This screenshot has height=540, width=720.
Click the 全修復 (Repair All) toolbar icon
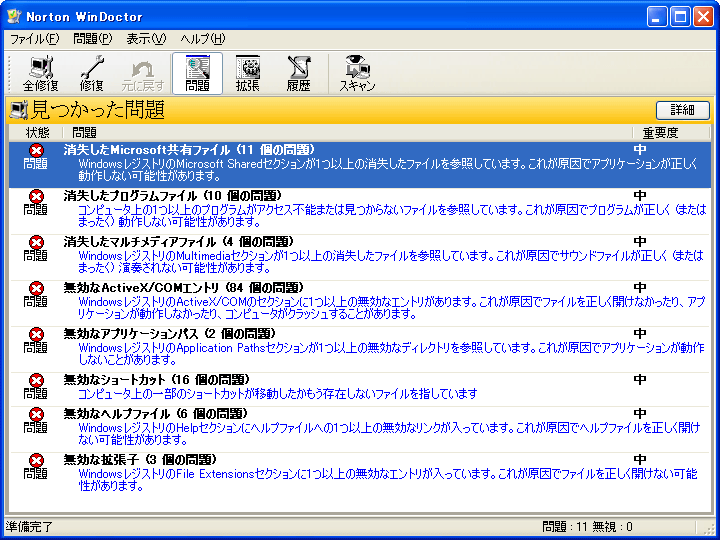pos(40,73)
